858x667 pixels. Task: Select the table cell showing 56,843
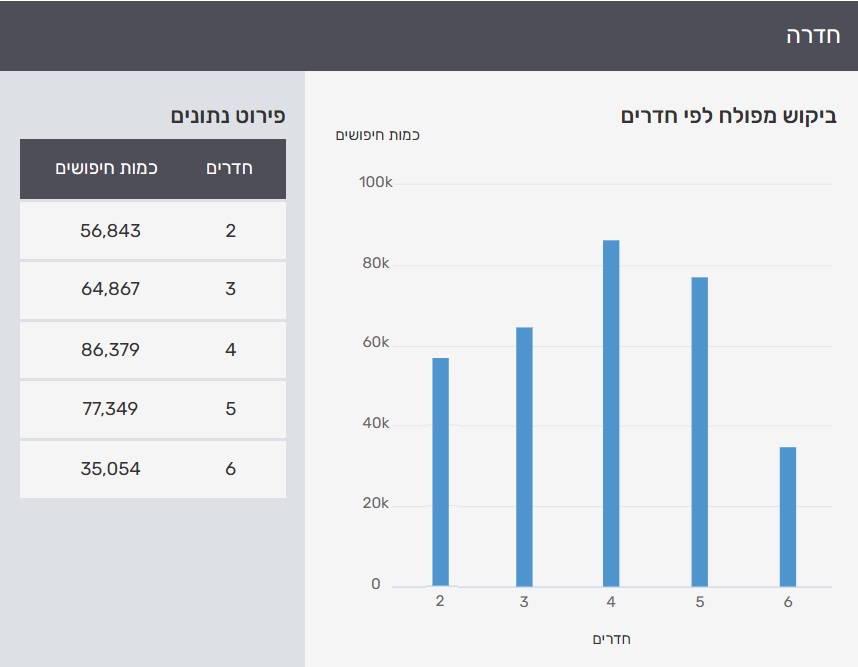tap(110, 231)
